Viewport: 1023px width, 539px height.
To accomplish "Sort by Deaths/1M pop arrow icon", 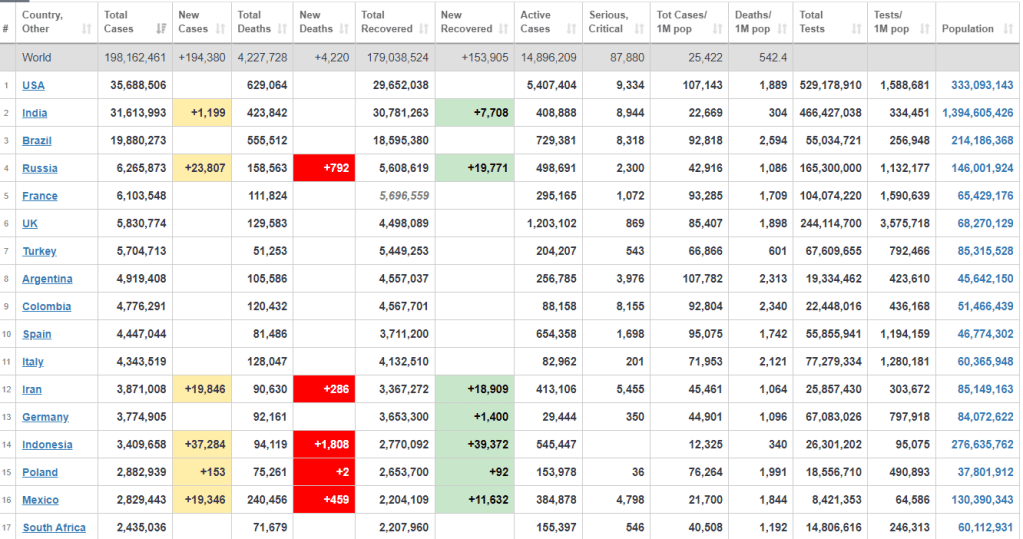I will (x=782, y=29).
